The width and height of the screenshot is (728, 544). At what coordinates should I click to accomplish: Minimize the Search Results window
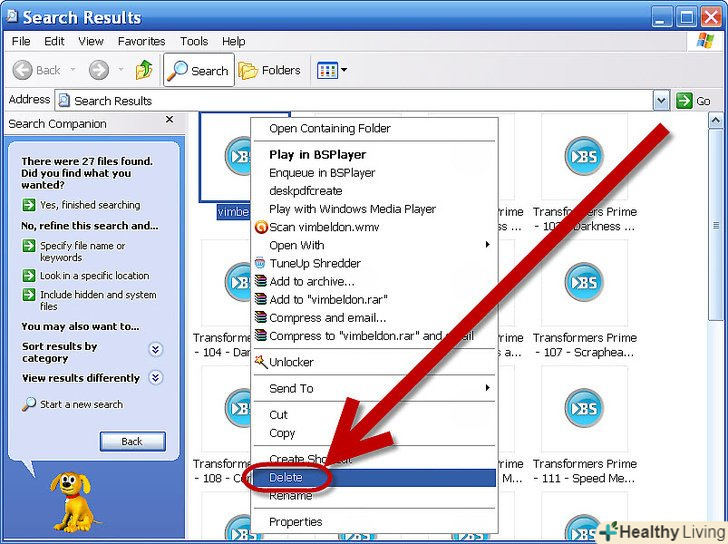tap(662, 18)
